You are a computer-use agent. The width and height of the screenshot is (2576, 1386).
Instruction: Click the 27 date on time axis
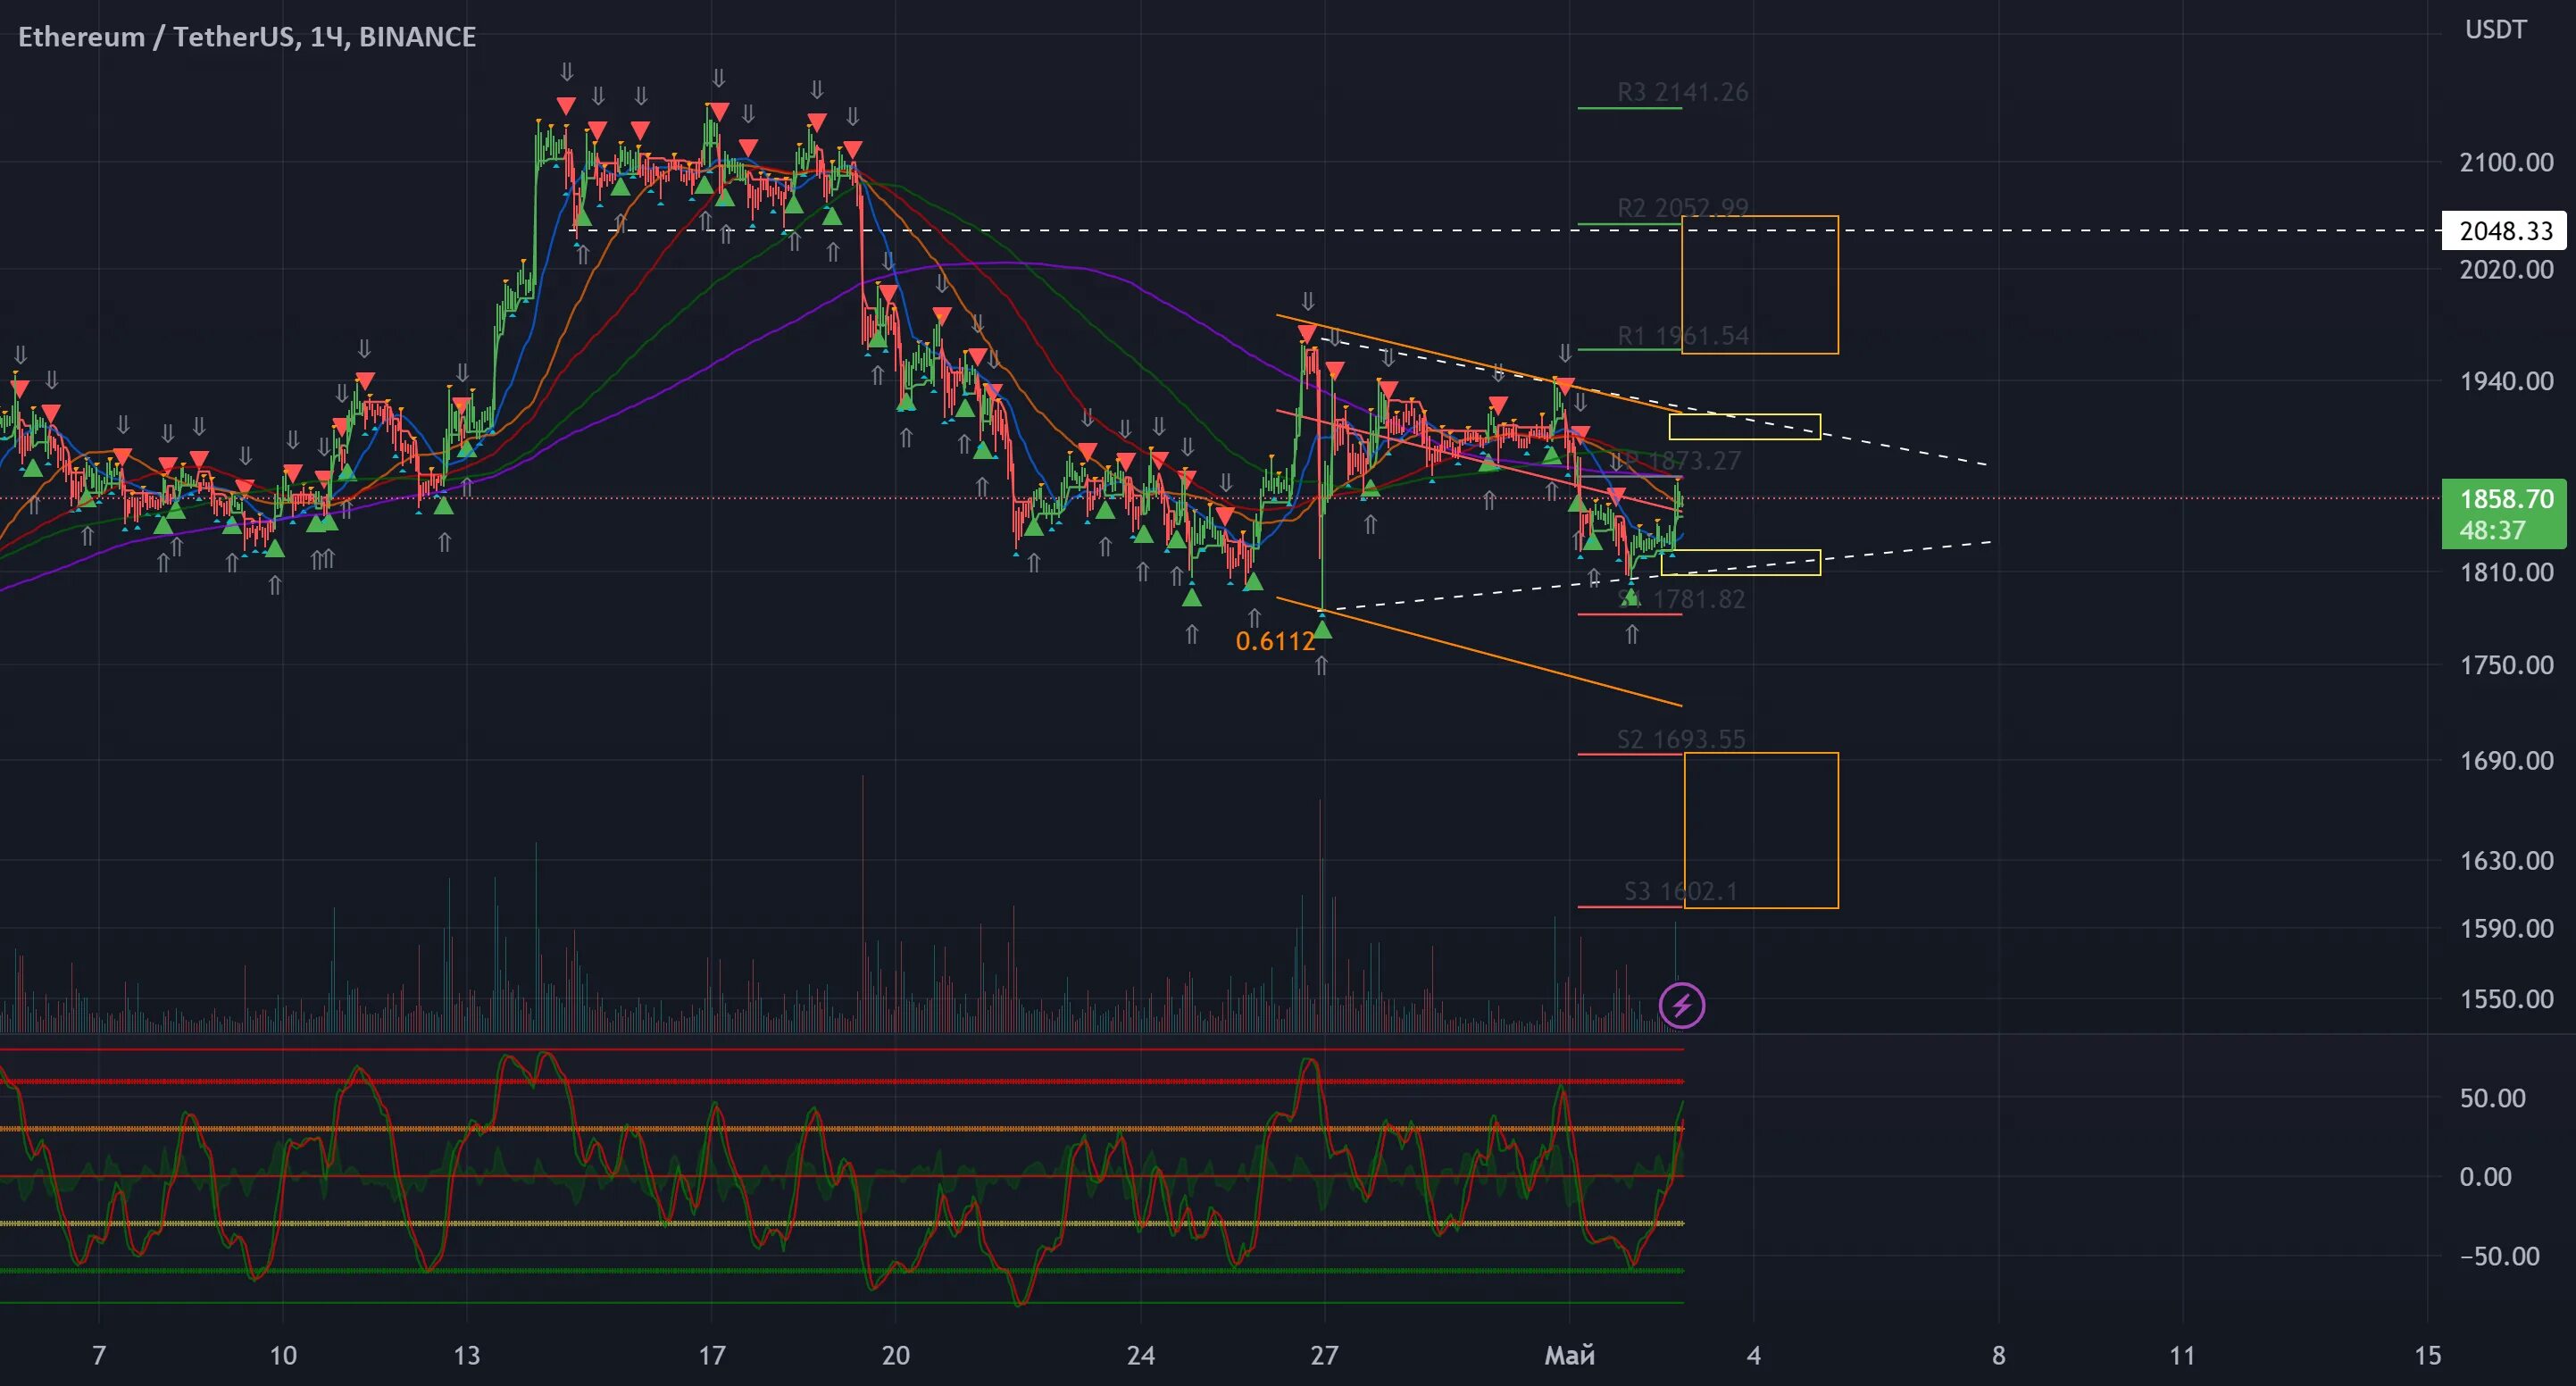[1324, 1356]
